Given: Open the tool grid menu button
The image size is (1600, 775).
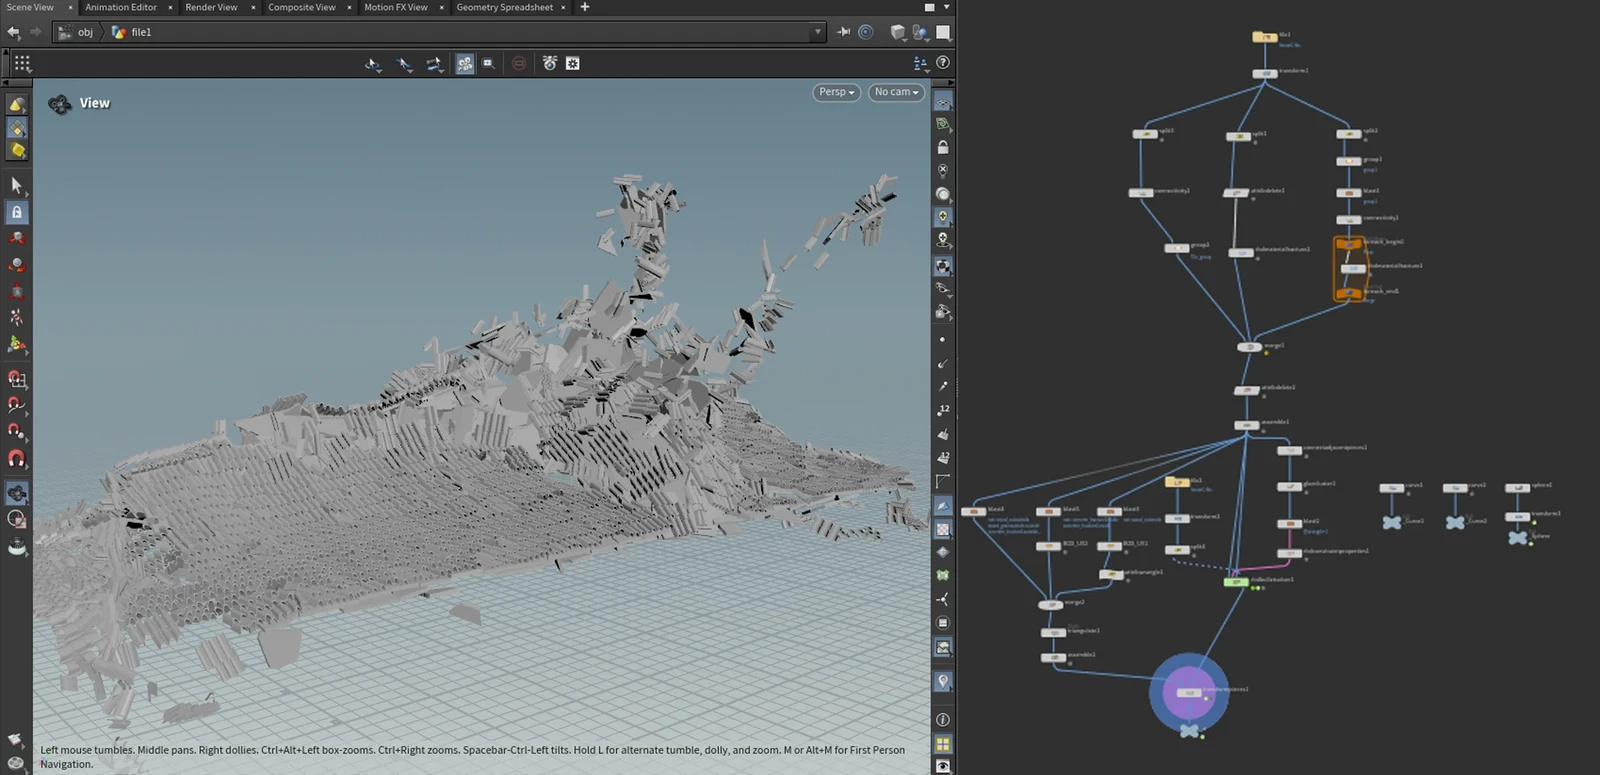Looking at the screenshot, I should point(22,63).
